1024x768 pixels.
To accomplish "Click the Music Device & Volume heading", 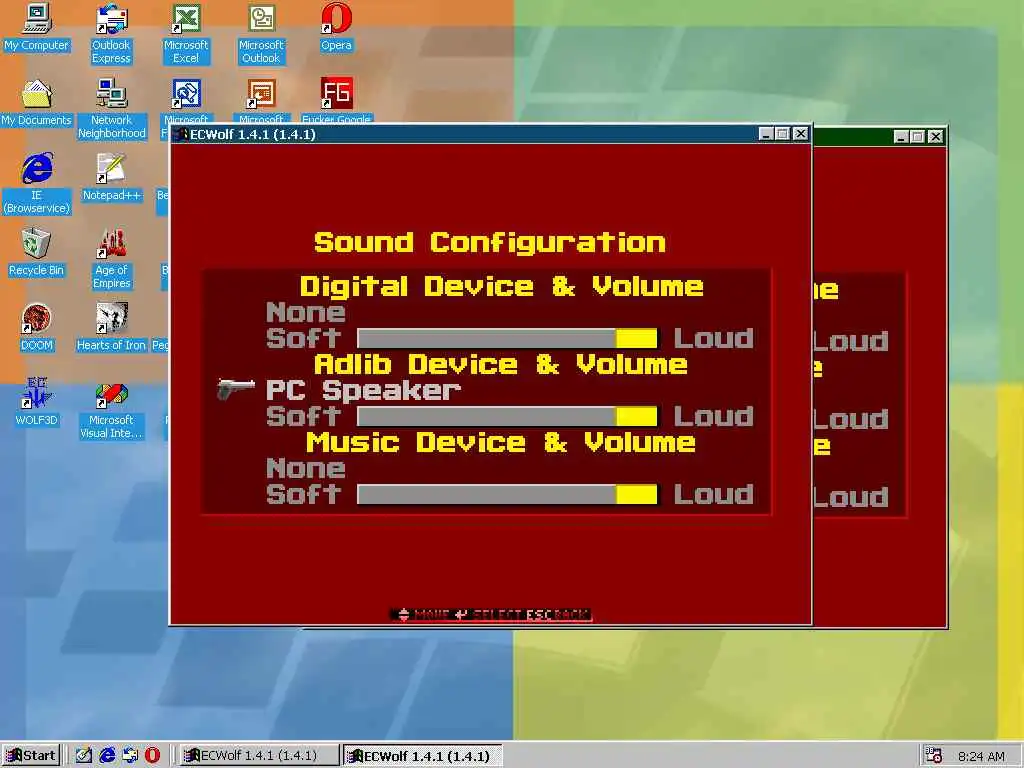I will click(500, 442).
